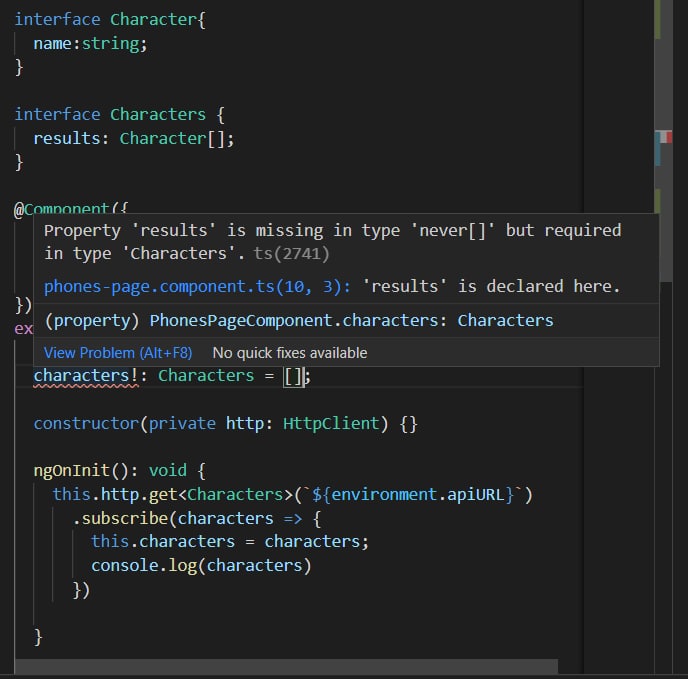
Task: Click the 'name:string;' member line
Action: tap(90, 43)
